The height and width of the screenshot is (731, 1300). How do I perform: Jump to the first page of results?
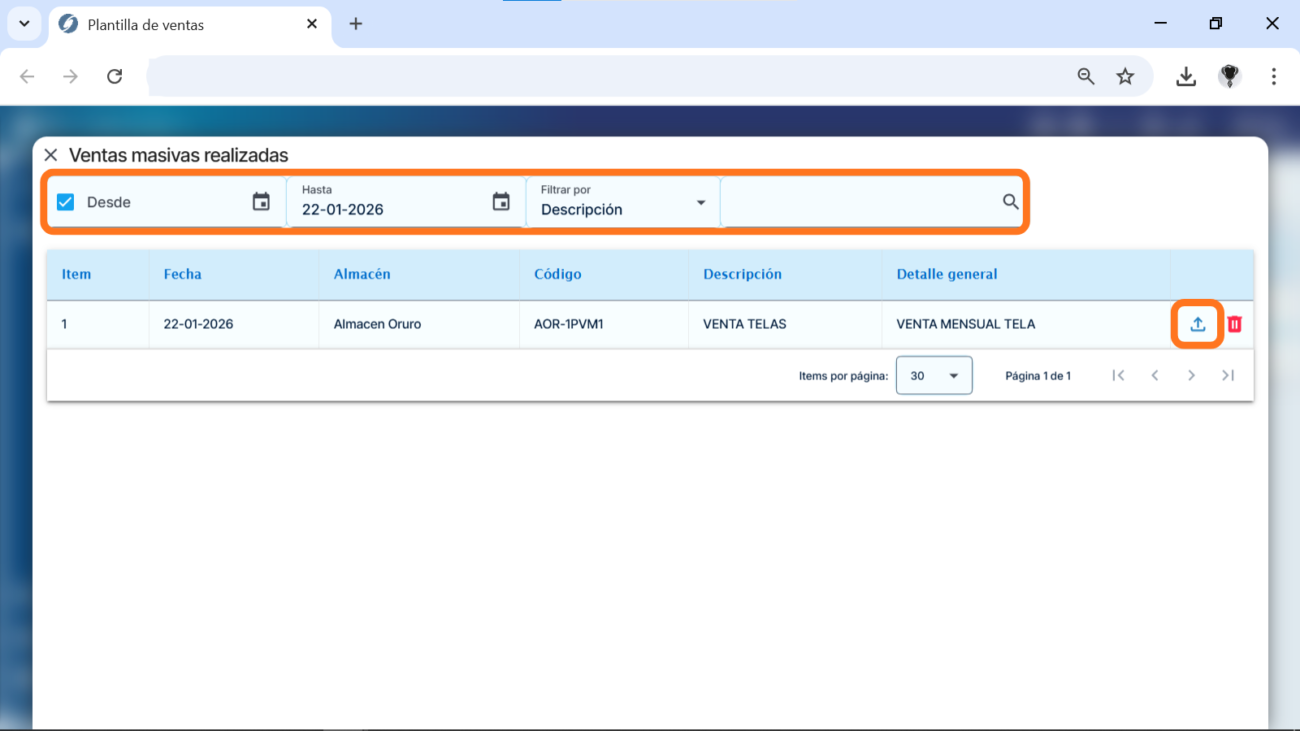(x=1118, y=375)
